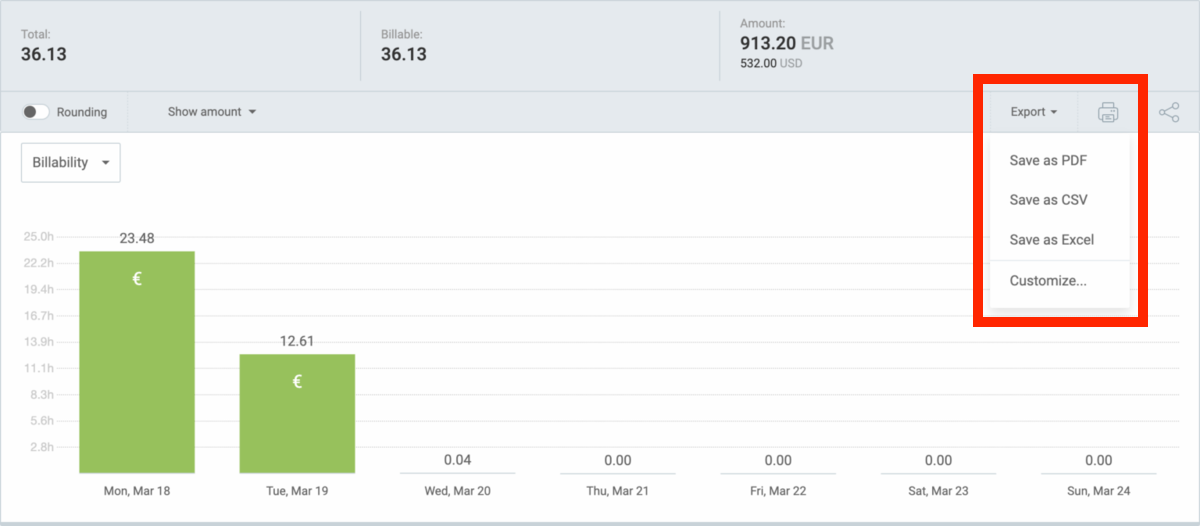The height and width of the screenshot is (526, 1200).
Task: Click the printer icon
Action: pos(1108,112)
